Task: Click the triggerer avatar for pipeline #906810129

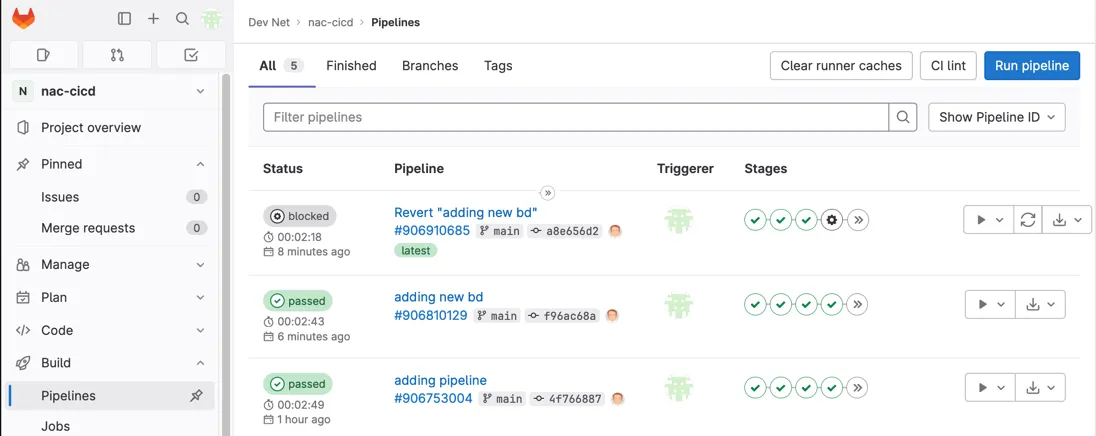Action: click(x=678, y=303)
